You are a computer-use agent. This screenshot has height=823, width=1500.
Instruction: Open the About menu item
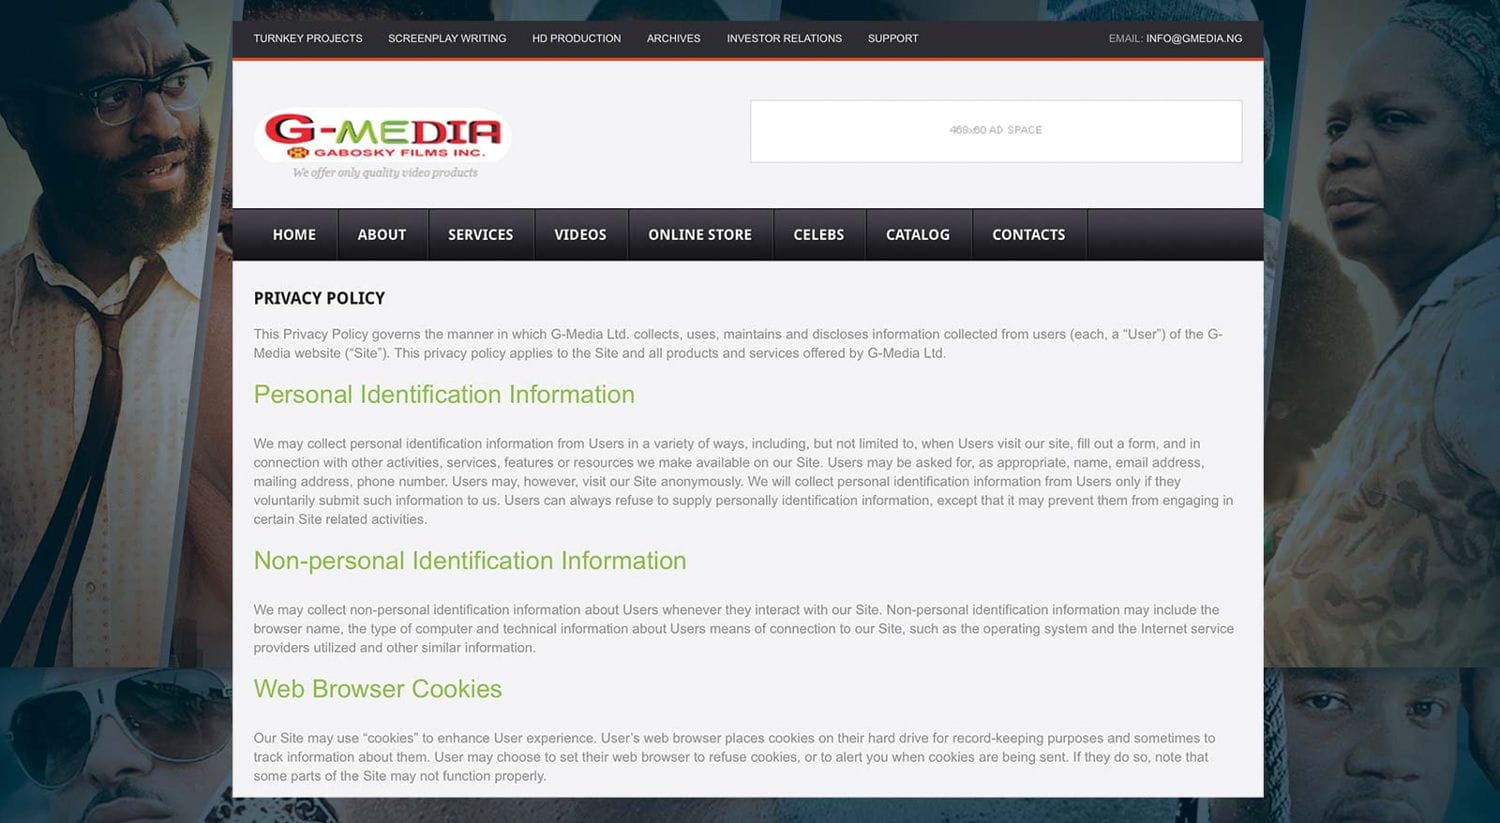[382, 235]
